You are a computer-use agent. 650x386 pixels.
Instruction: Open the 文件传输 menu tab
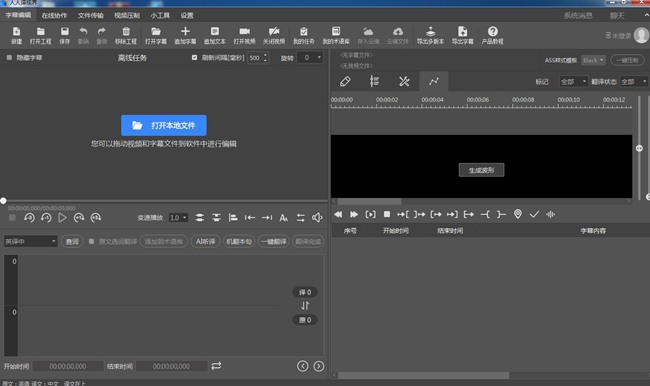(91, 15)
